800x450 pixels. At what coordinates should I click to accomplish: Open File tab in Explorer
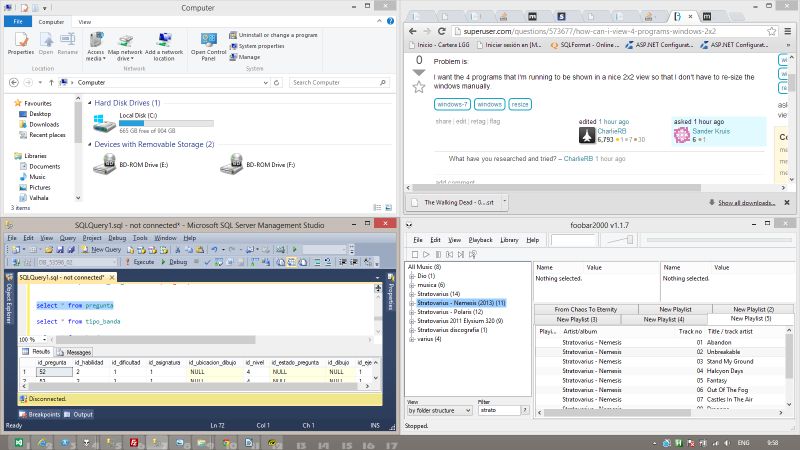coord(18,22)
